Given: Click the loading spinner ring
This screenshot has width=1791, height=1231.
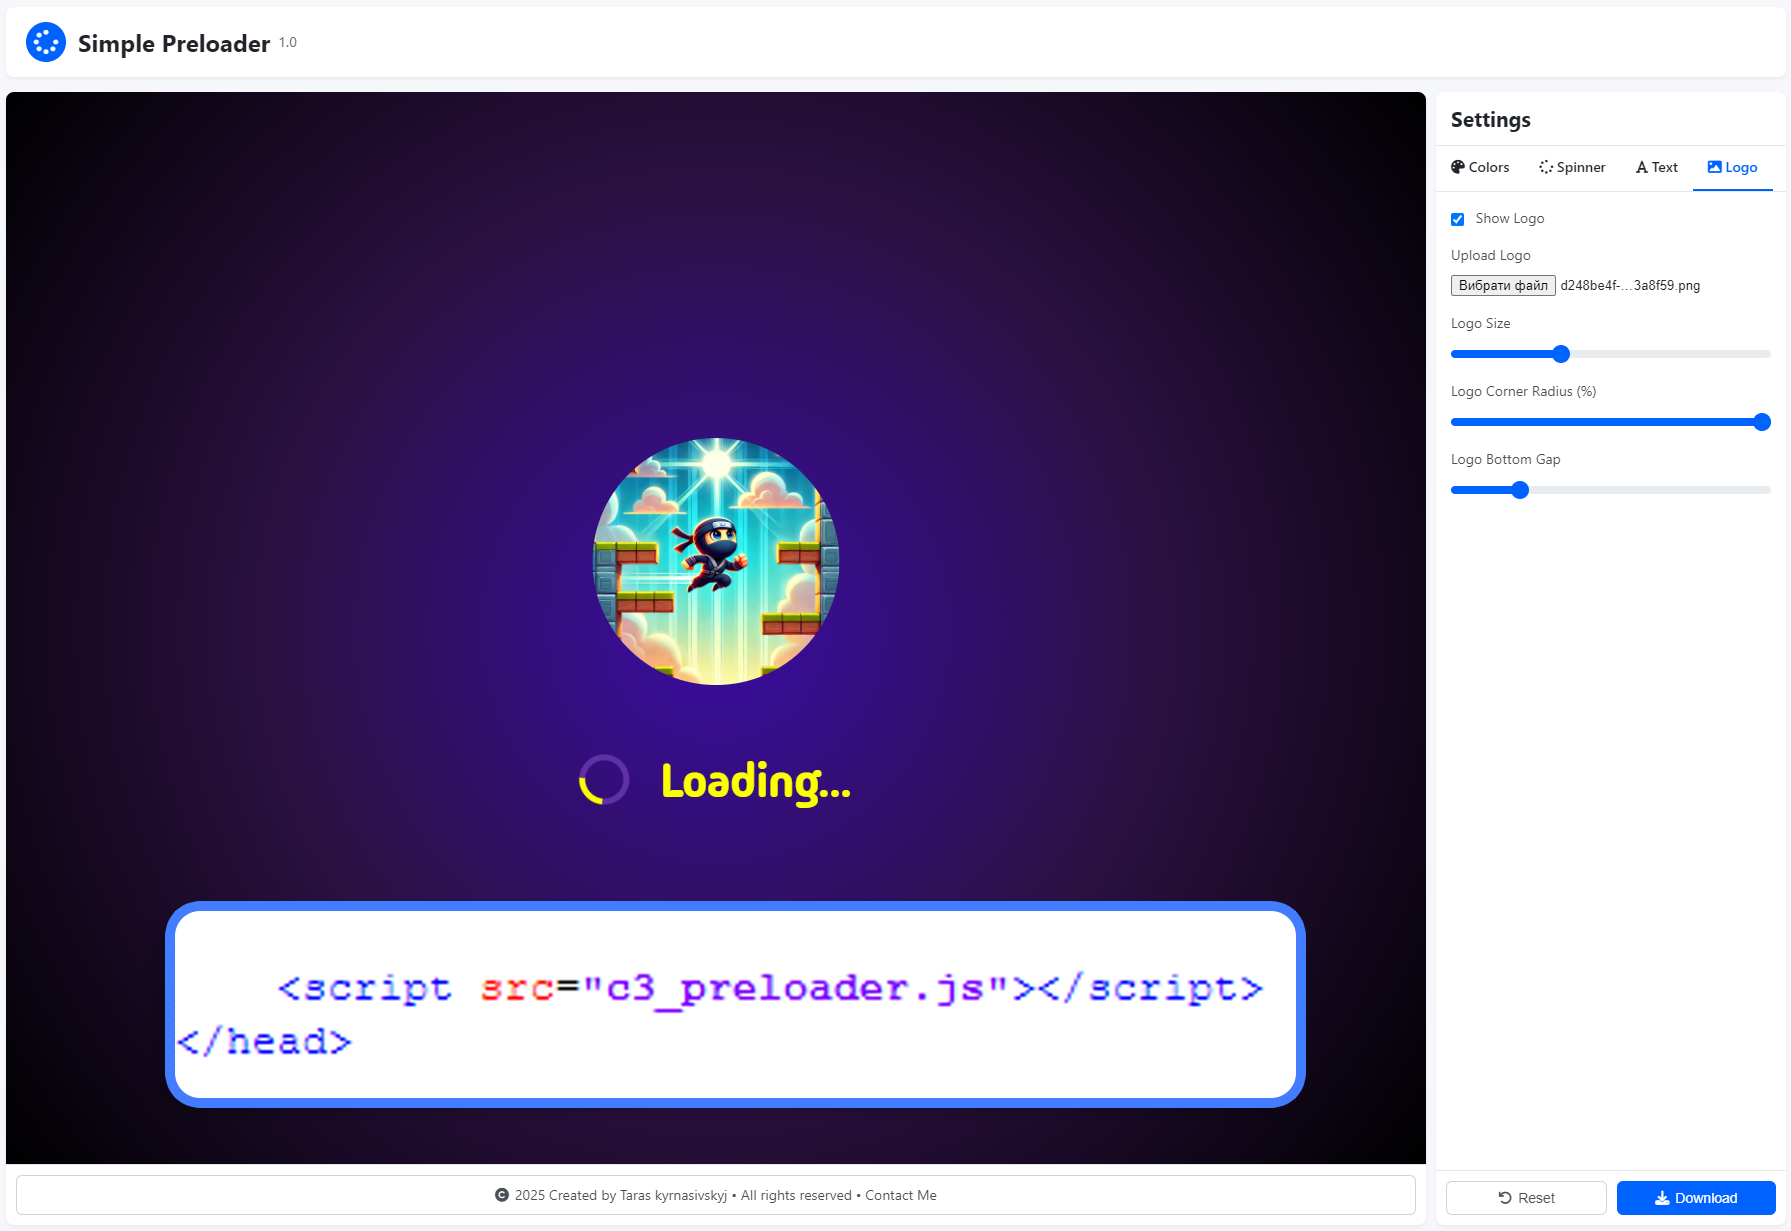Looking at the screenshot, I should 604,780.
